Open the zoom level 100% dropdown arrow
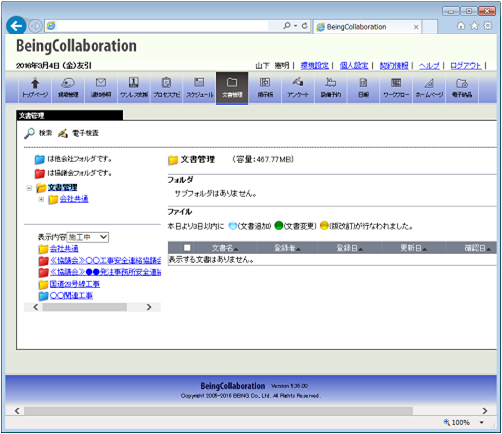 click(482, 422)
